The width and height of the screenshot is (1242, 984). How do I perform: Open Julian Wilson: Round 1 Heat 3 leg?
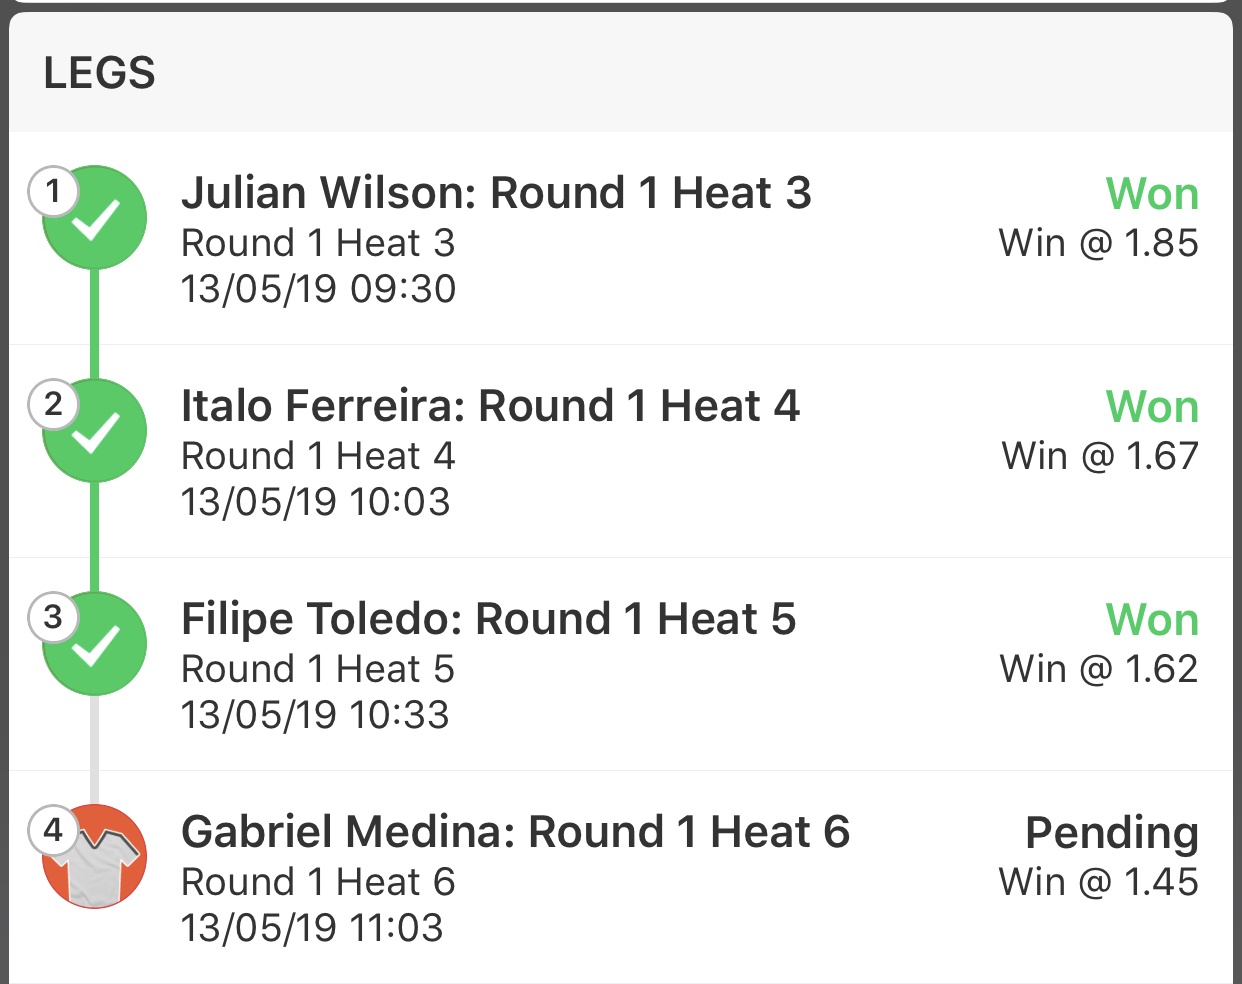point(621,238)
